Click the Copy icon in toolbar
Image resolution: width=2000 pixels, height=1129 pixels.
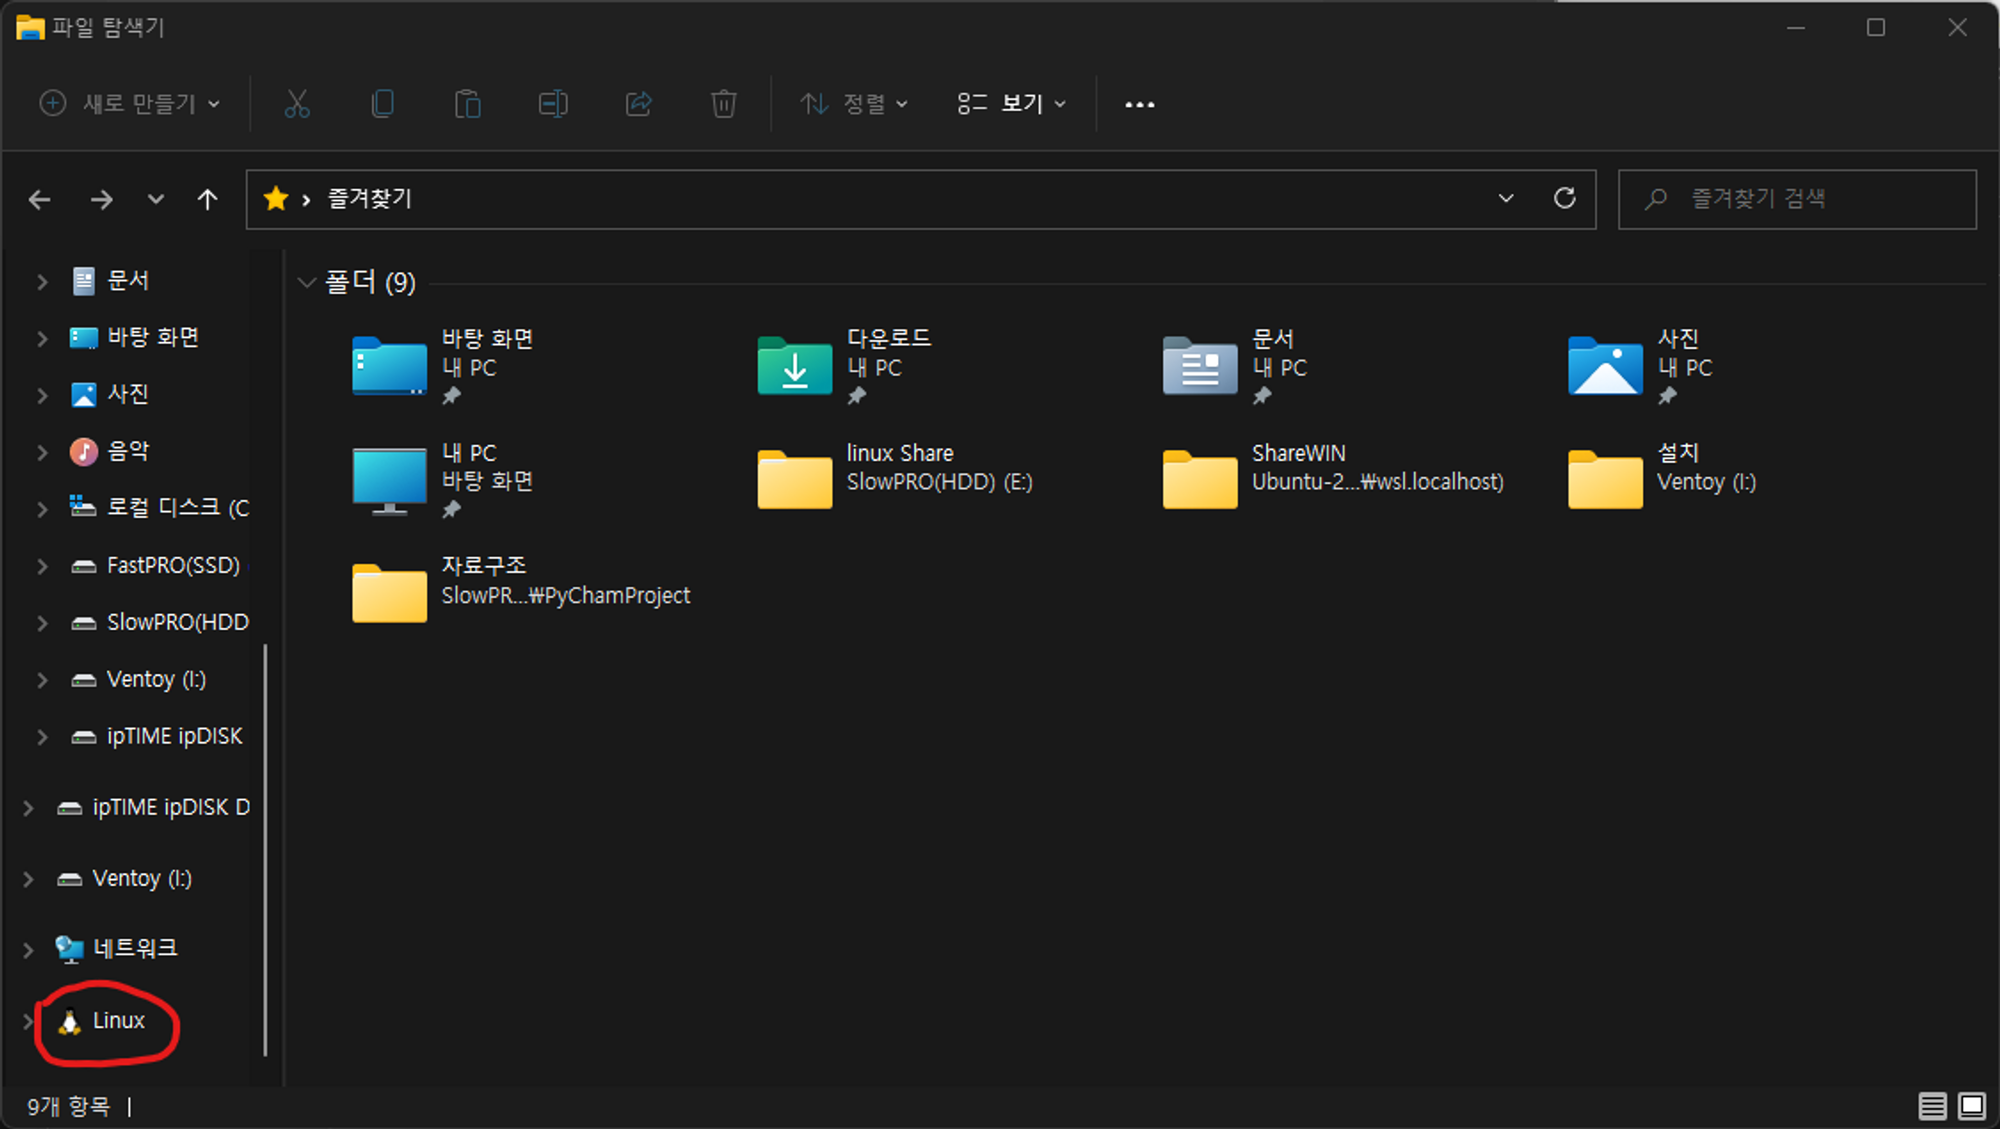coord(382,104)
